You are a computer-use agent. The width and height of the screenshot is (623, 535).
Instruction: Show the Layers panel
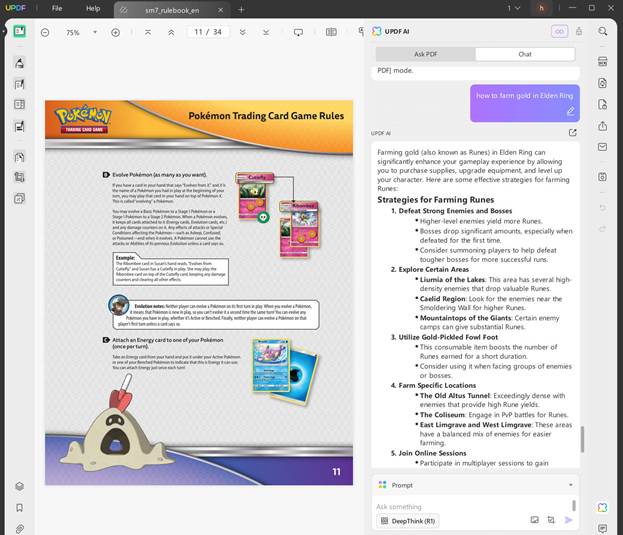[x=19, y=486]
